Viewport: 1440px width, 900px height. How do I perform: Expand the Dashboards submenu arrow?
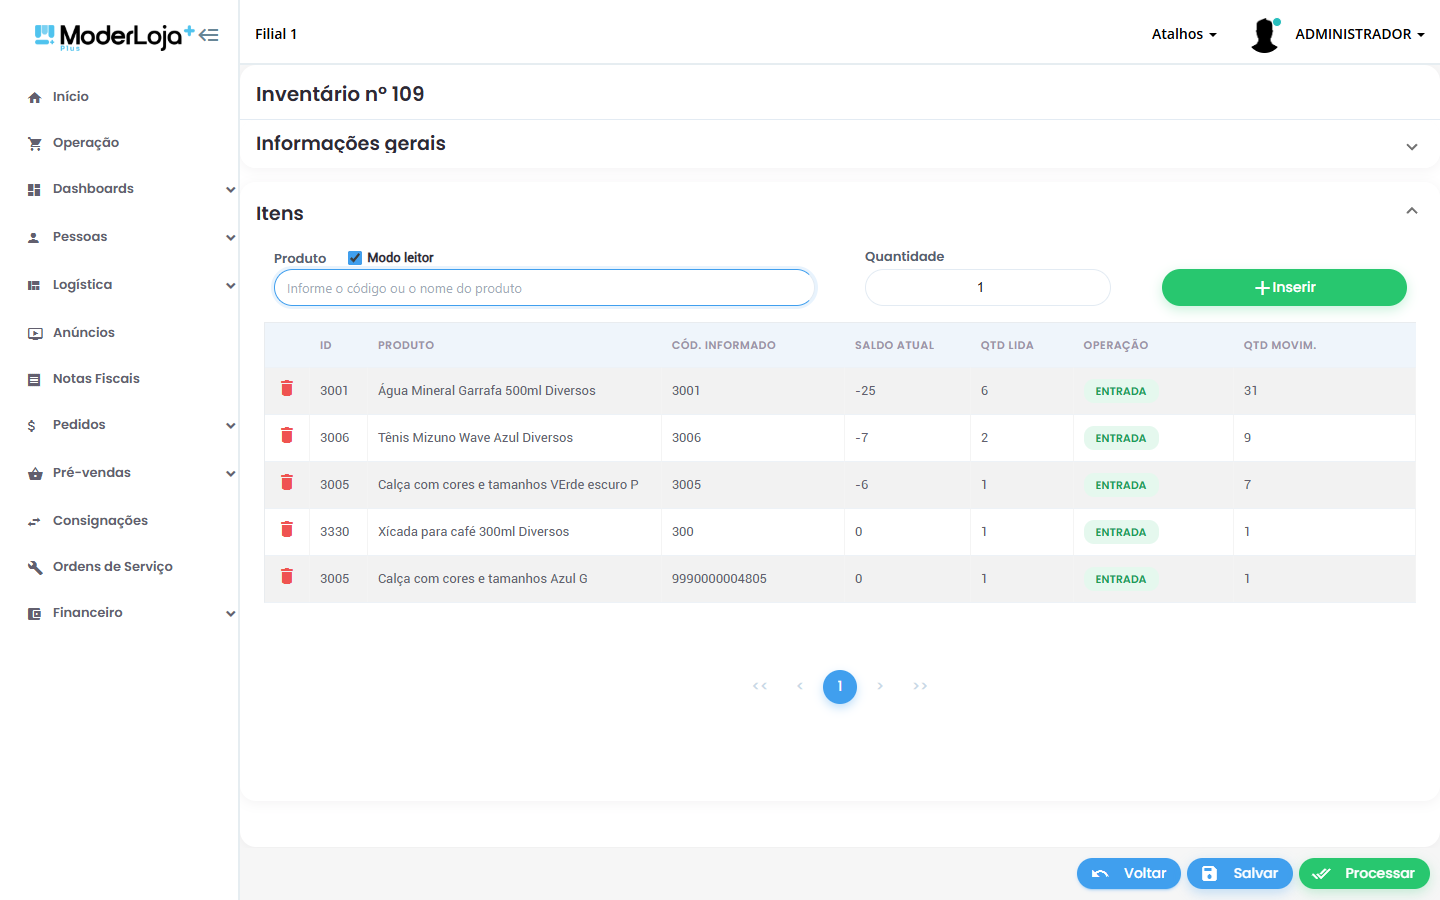(x=230, y=190)
